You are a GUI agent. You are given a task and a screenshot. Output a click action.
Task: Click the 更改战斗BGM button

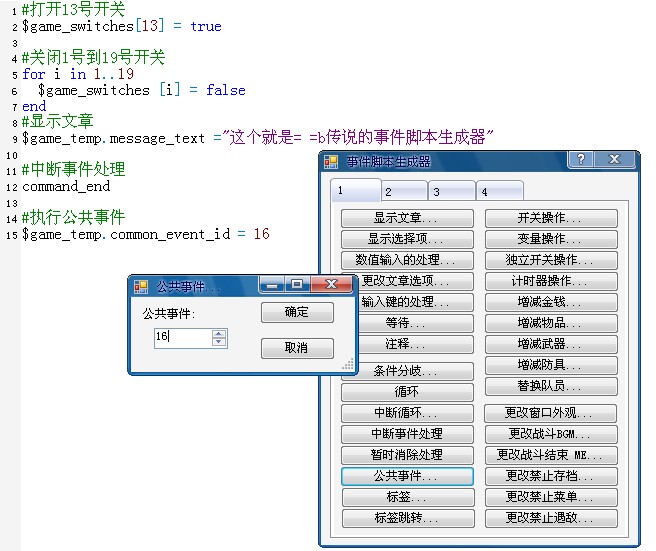[551, 434]
